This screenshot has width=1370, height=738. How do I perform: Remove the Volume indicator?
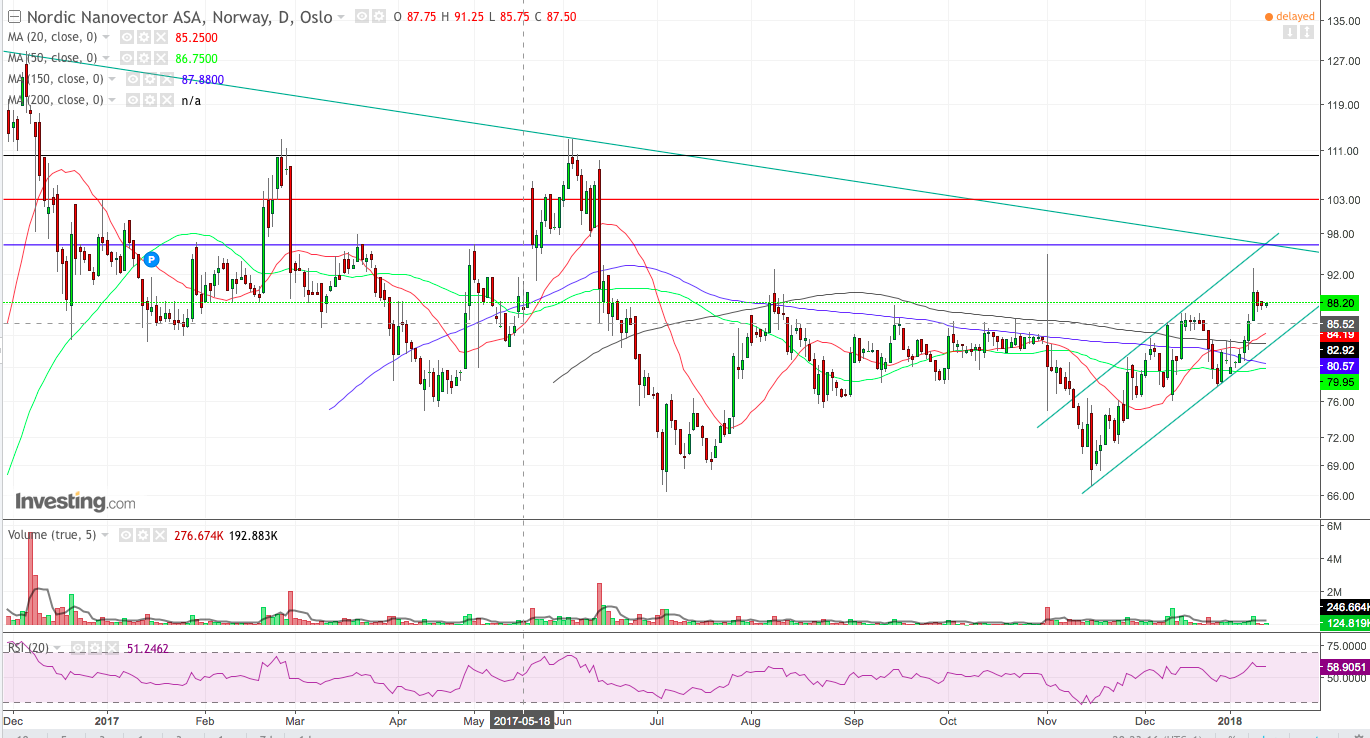tap(160, 535)
